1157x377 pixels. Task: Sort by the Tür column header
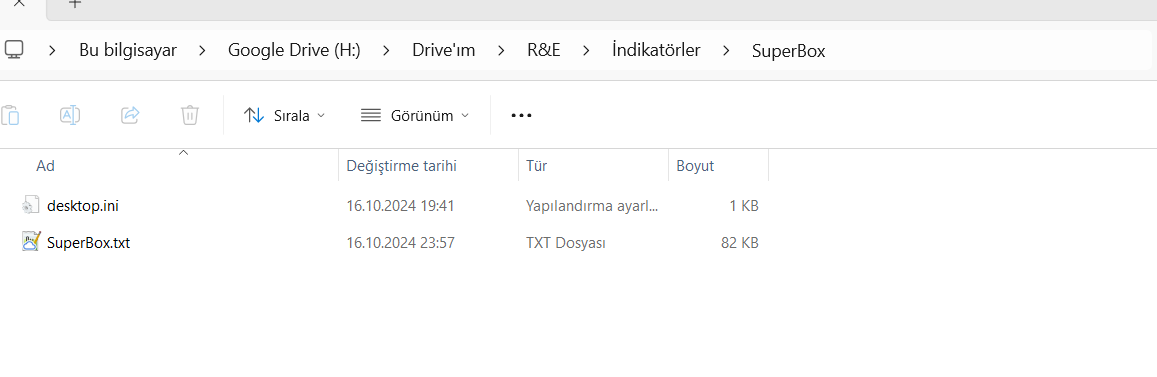(593, 166)
